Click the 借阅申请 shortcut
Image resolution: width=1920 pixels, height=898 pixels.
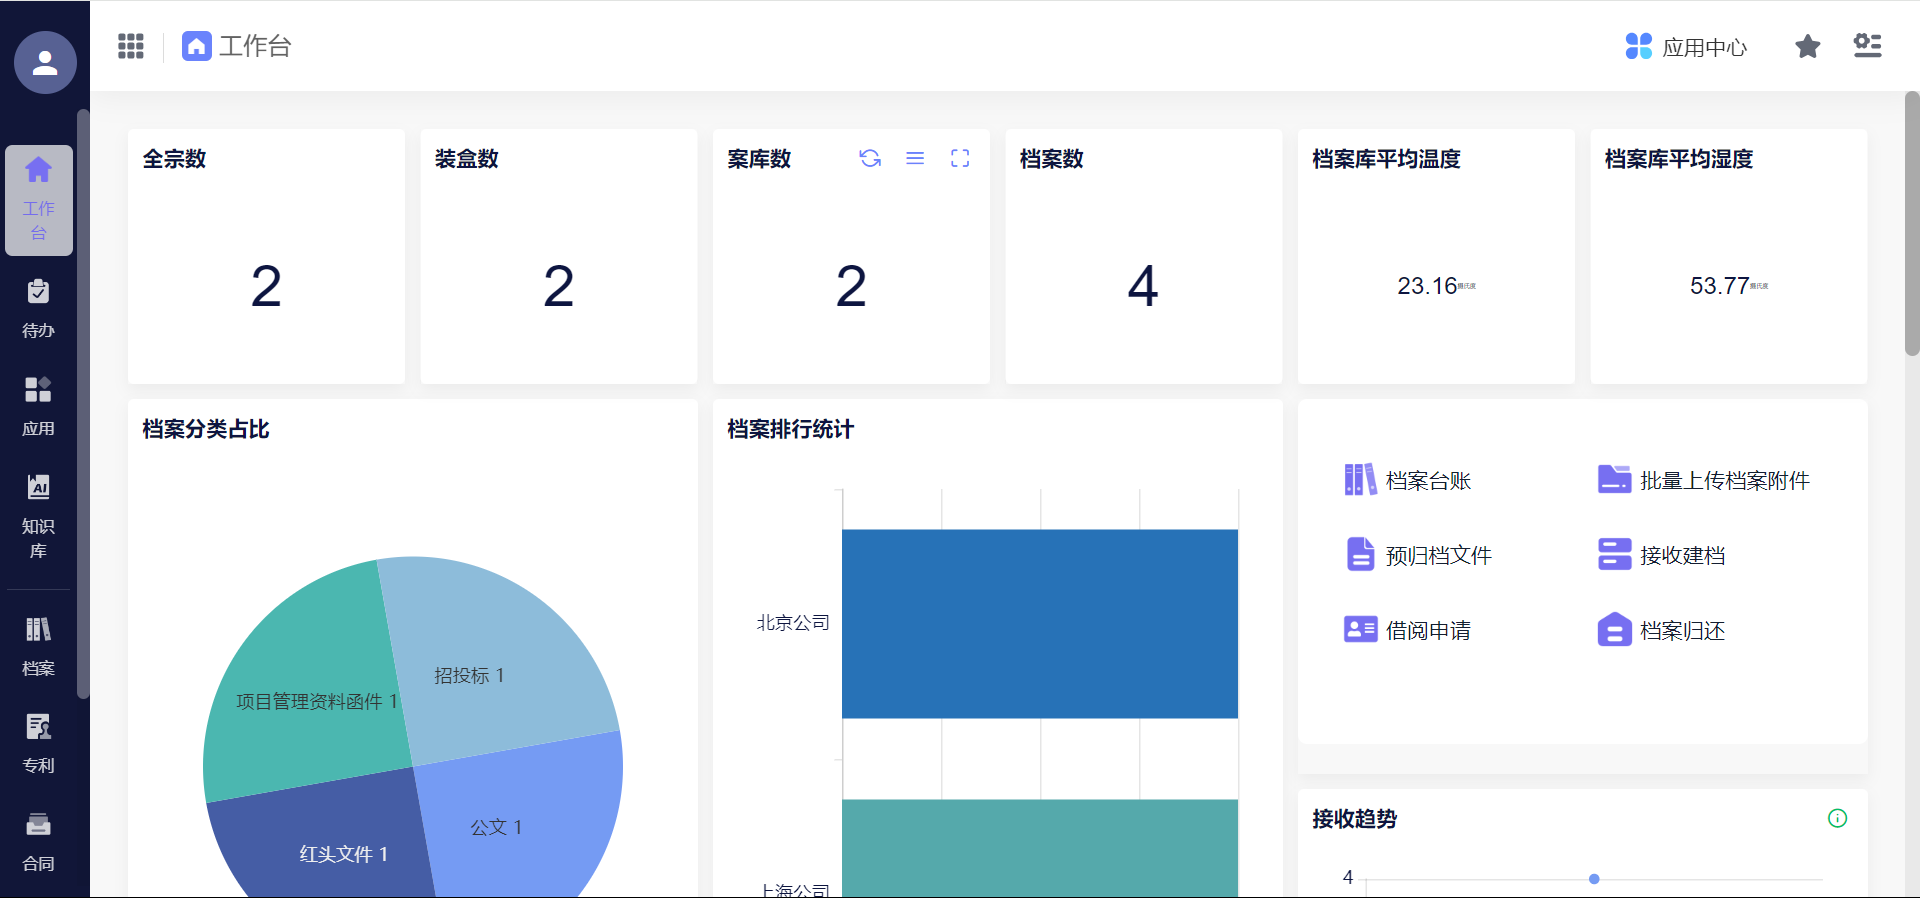tap(1408, 630)
